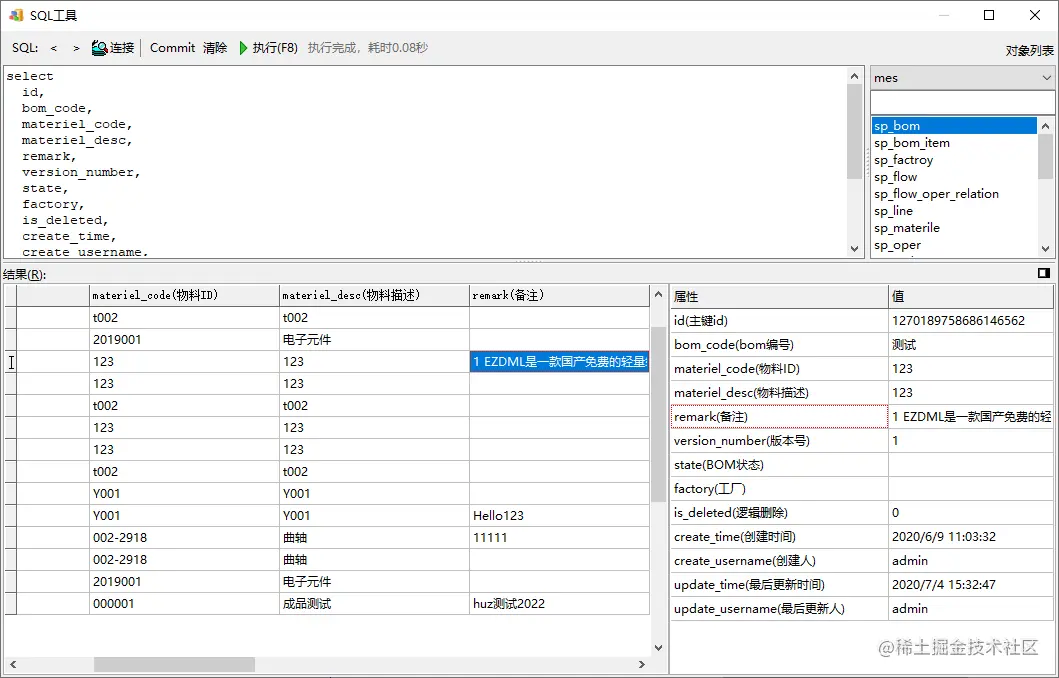Click the object list scroll-up arrow
Screen dimensions: 1059x678
click(1045, 126)
